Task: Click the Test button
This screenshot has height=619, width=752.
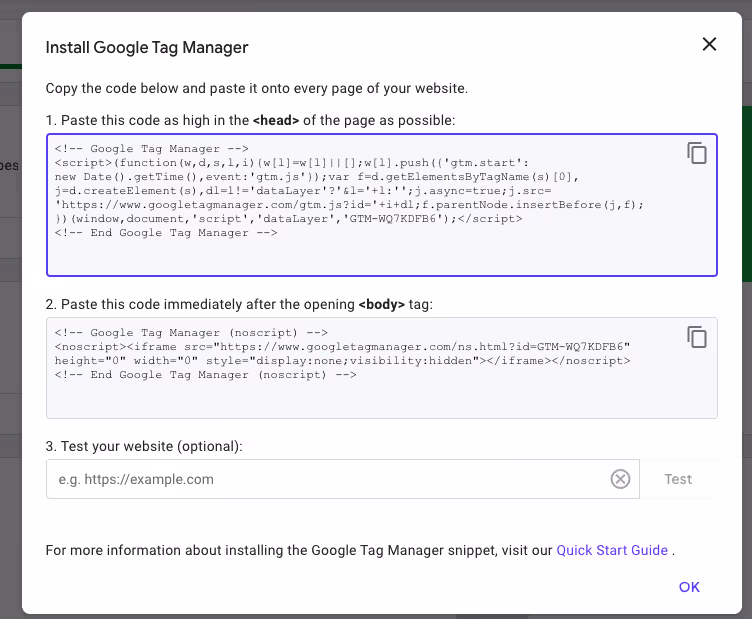Action: [x=678, y=479]
